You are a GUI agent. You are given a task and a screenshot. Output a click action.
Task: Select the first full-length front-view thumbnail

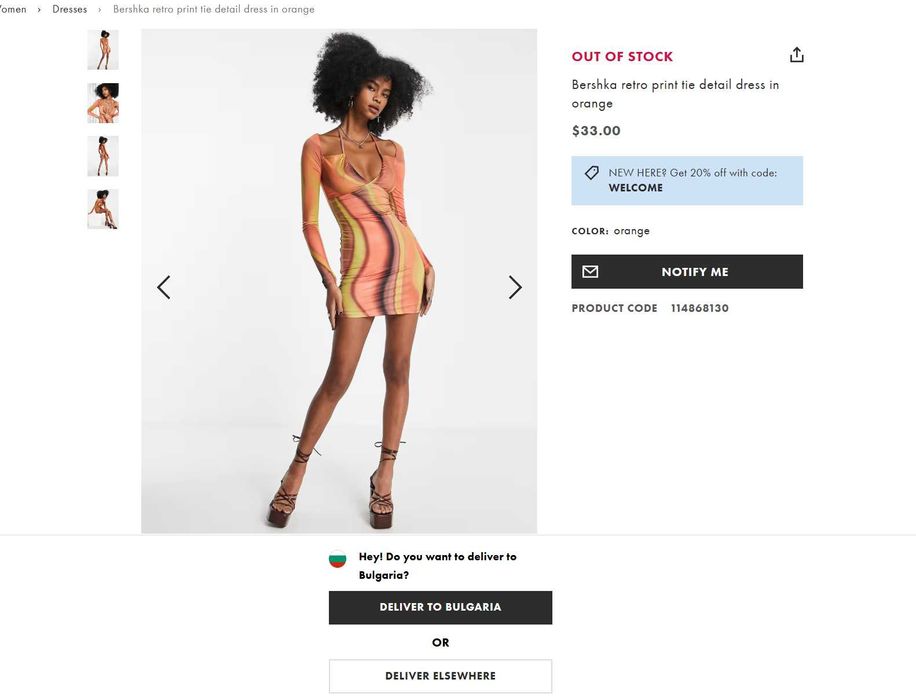tap(103, 50)
